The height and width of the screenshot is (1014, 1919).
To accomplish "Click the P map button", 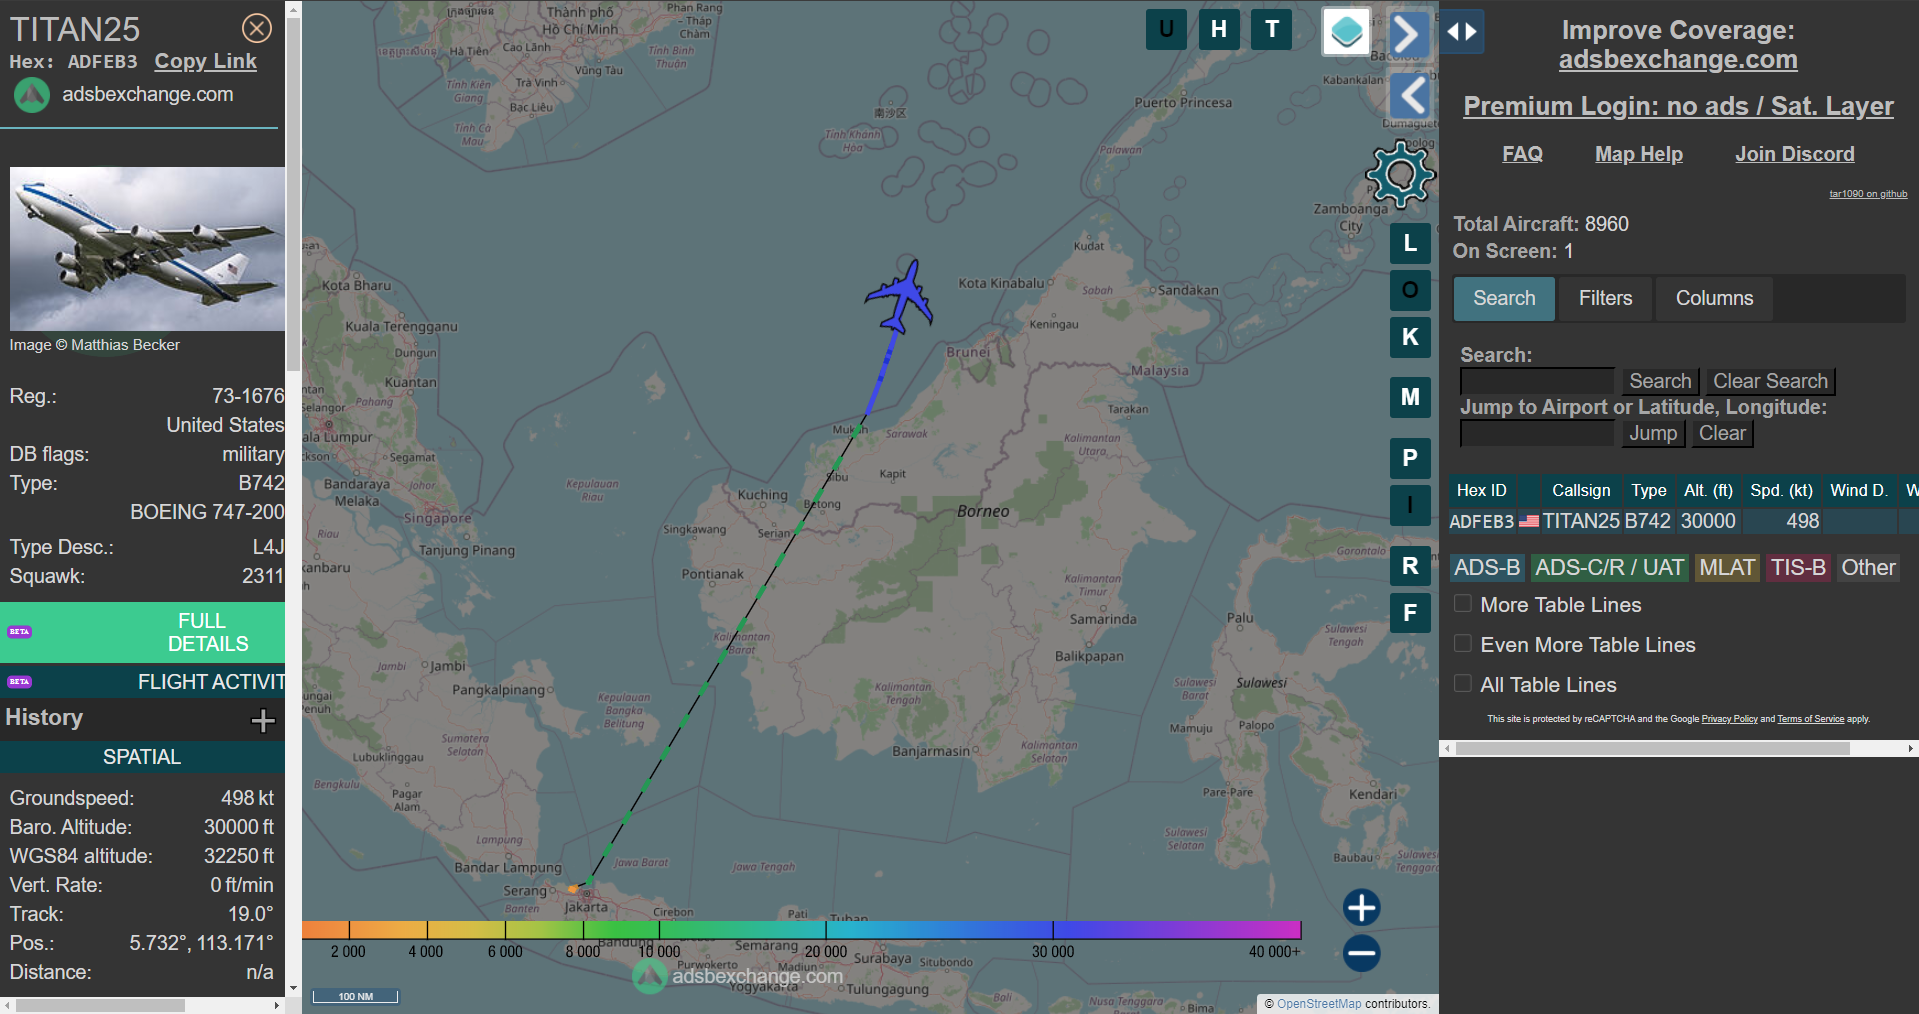I will [x=1410, y=458].
